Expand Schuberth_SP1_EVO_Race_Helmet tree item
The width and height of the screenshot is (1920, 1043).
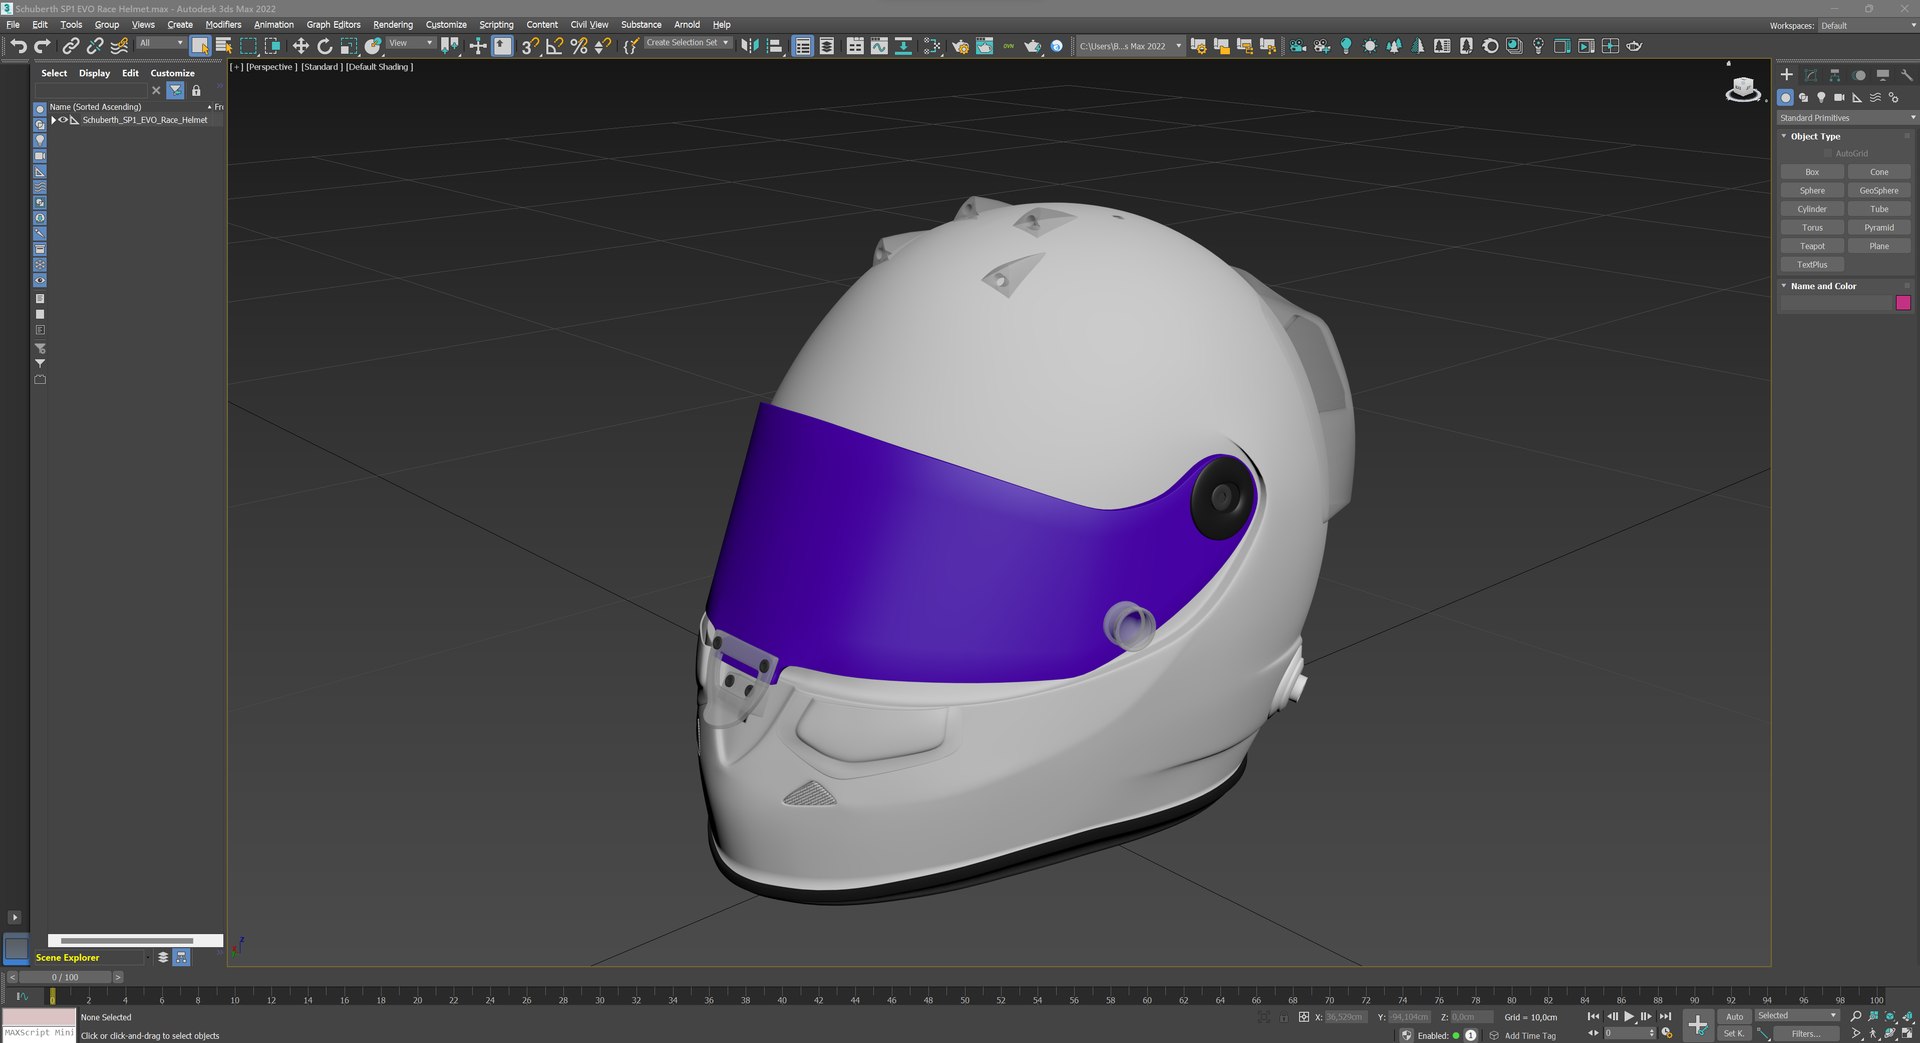[x=53, y=120]
